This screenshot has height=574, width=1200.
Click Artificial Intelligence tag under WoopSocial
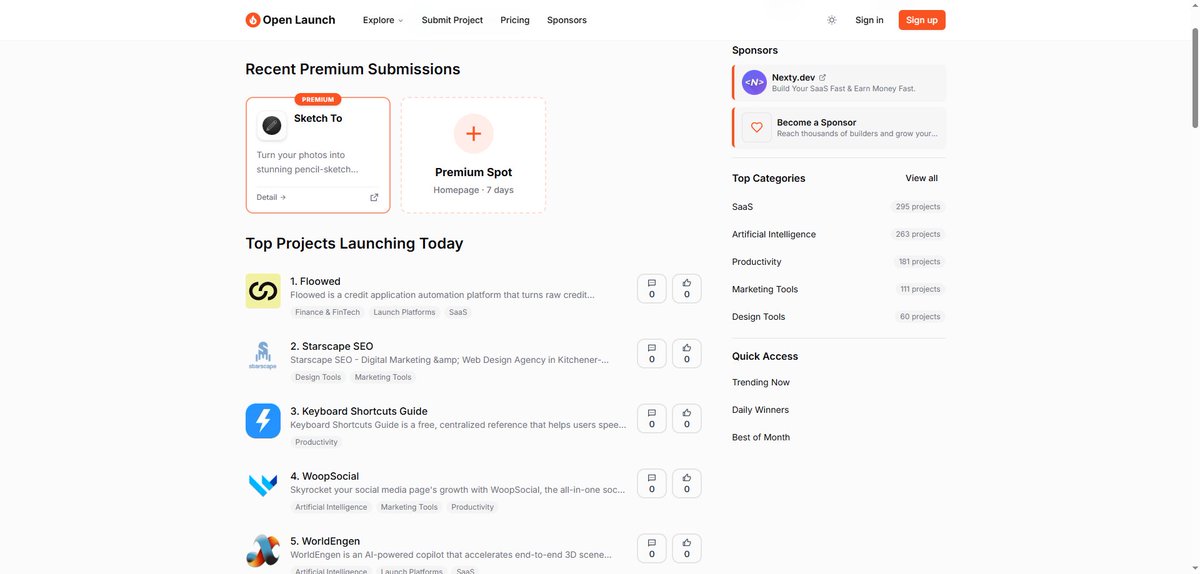pyautogui.click(x=331, y=507)
